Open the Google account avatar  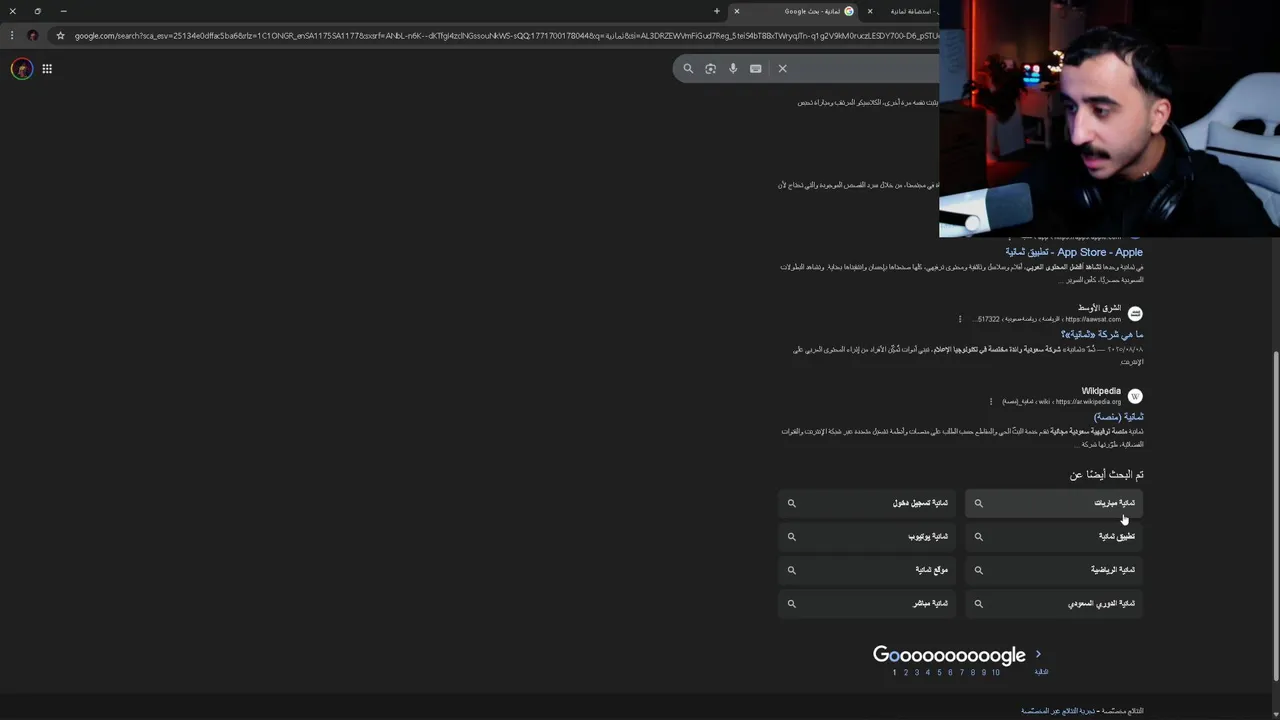point(21,69)
